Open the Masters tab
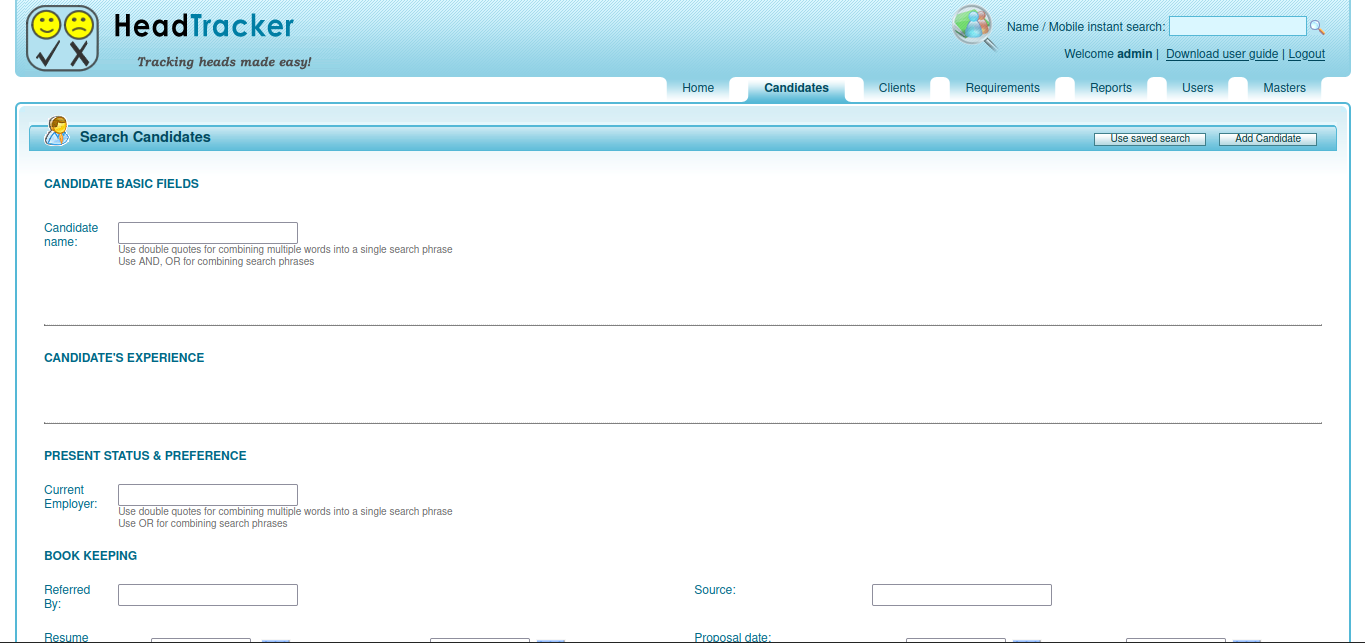The height and width of the screenshot is (643, 1365). coord(1284,88)
